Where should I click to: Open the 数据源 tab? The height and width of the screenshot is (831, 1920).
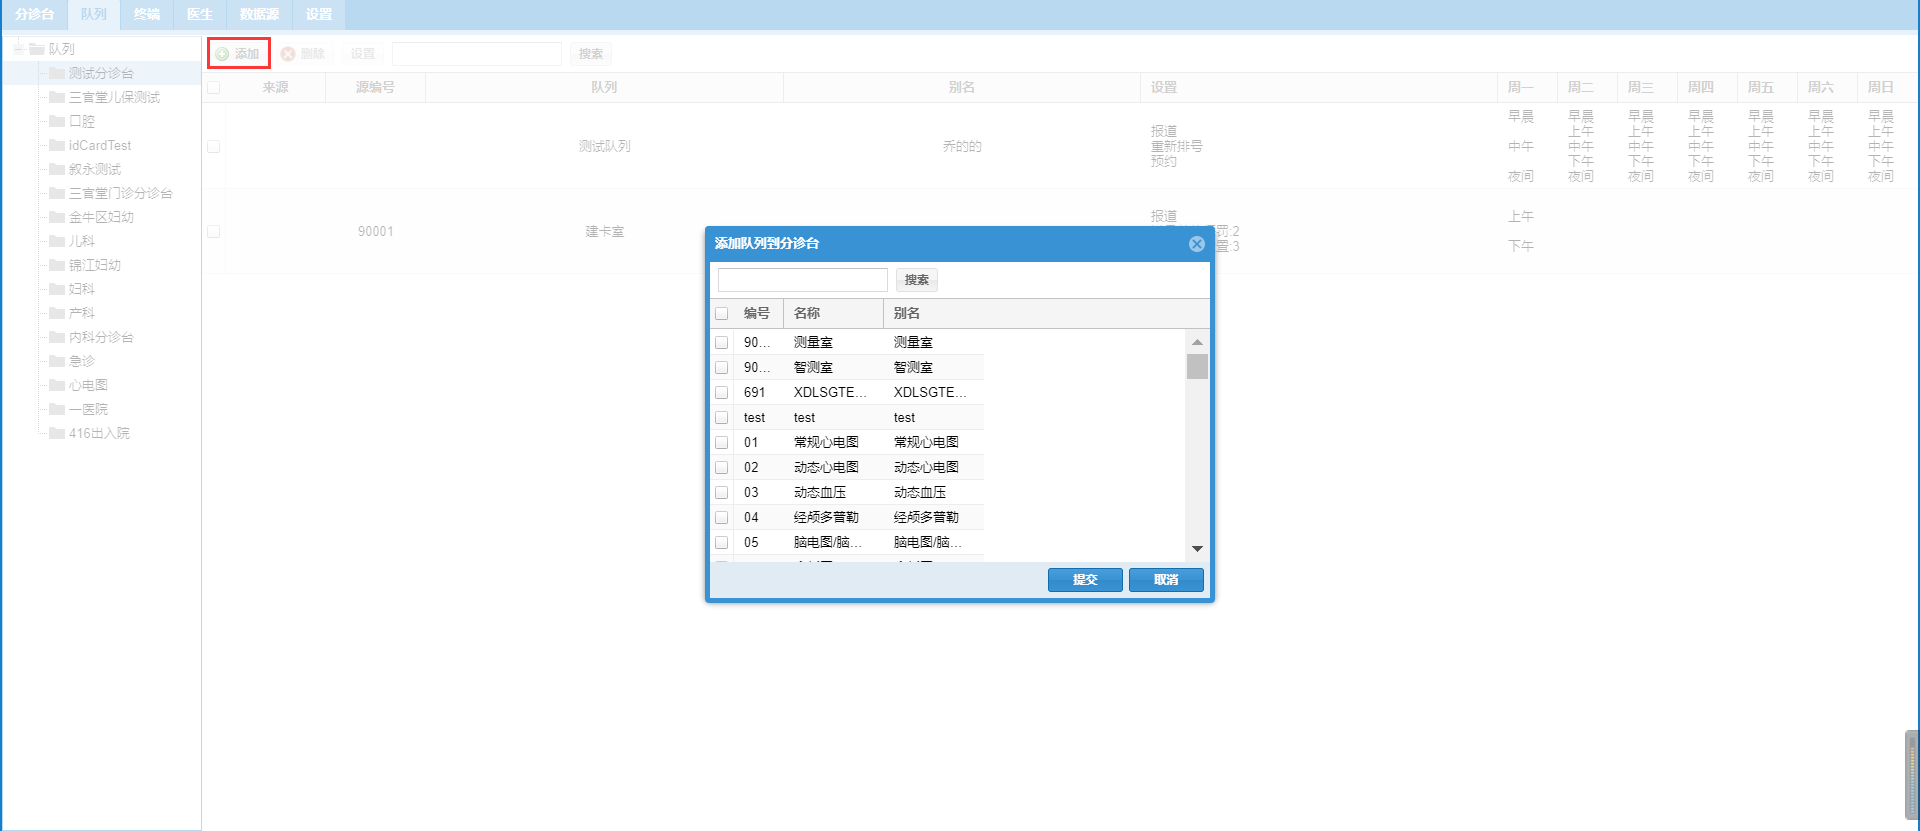pyautogui.click(x=259, y=14)
